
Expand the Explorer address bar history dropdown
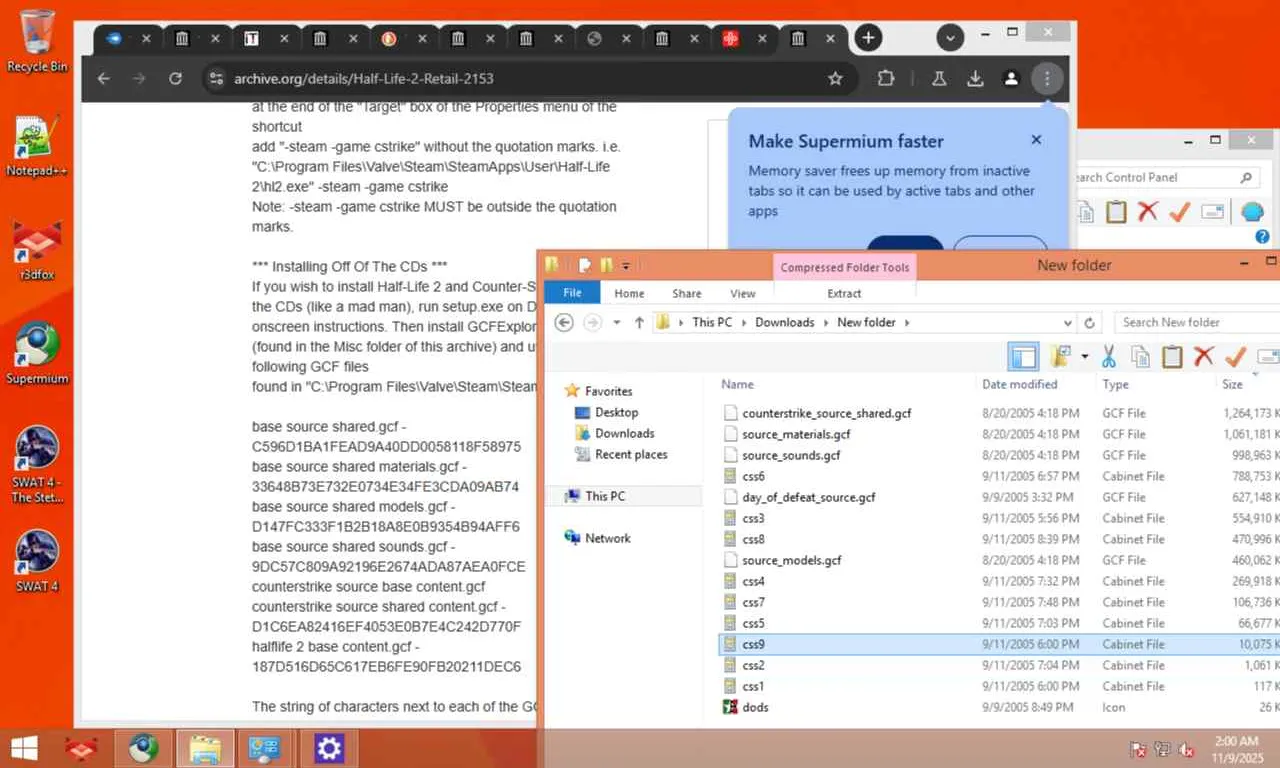[1067, 322]
